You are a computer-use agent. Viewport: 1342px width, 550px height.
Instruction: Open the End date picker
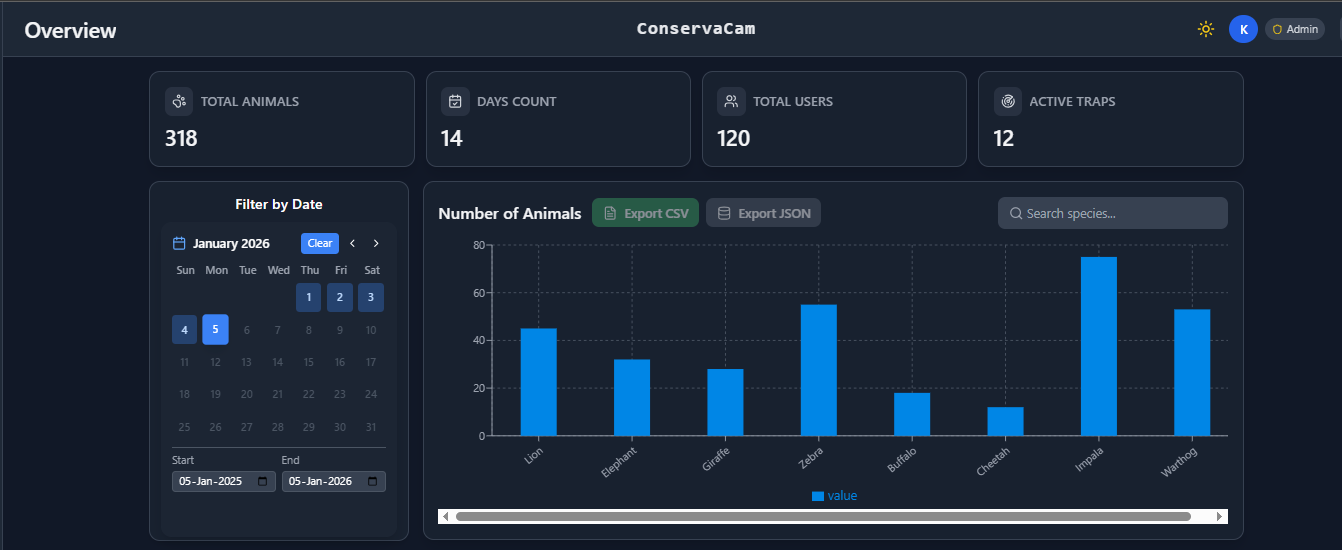pyautogui.click(x=373, y=481)
